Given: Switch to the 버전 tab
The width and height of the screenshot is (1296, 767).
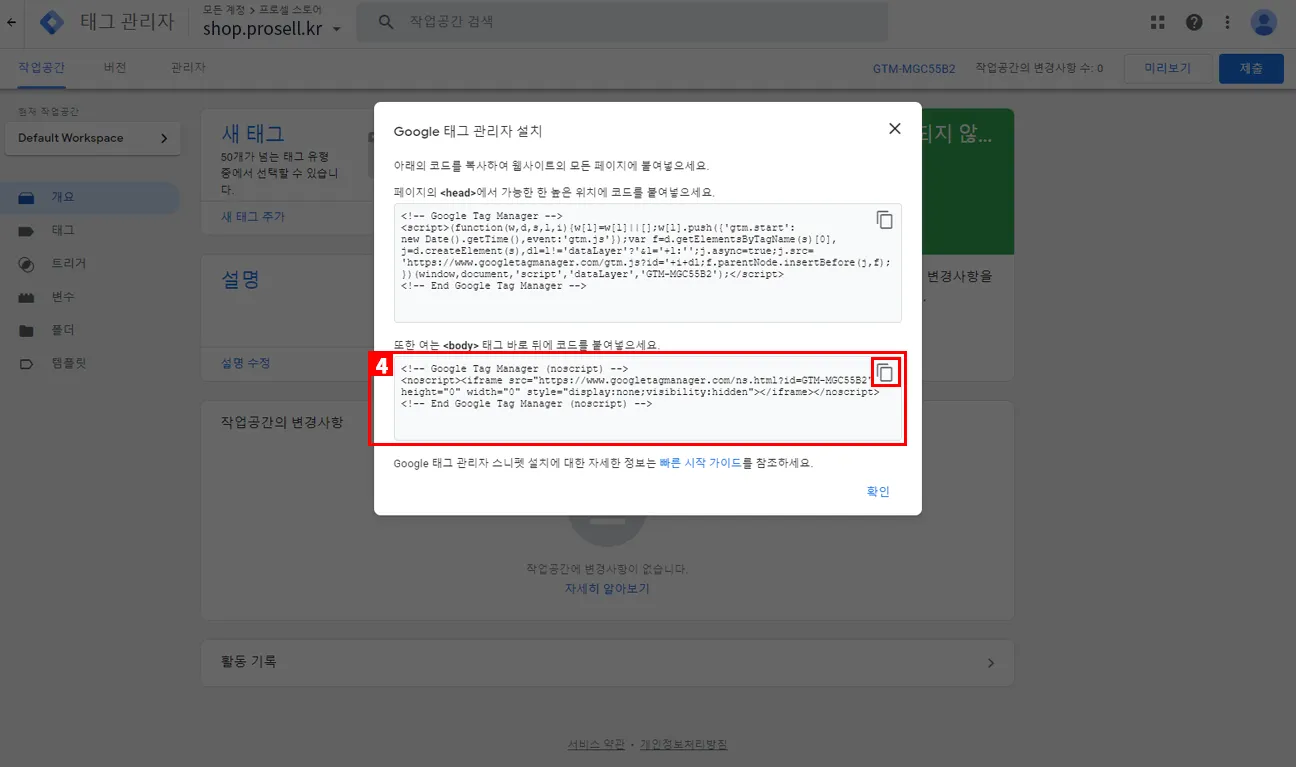Looking at the screenshot, I should (115, 68).
